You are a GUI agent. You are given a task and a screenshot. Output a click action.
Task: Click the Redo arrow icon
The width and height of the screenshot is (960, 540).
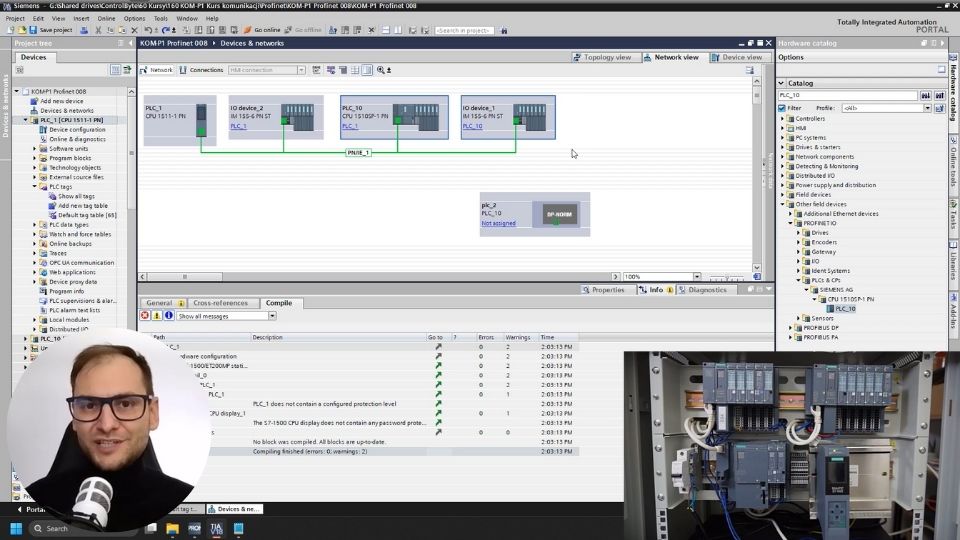(165, 30)
